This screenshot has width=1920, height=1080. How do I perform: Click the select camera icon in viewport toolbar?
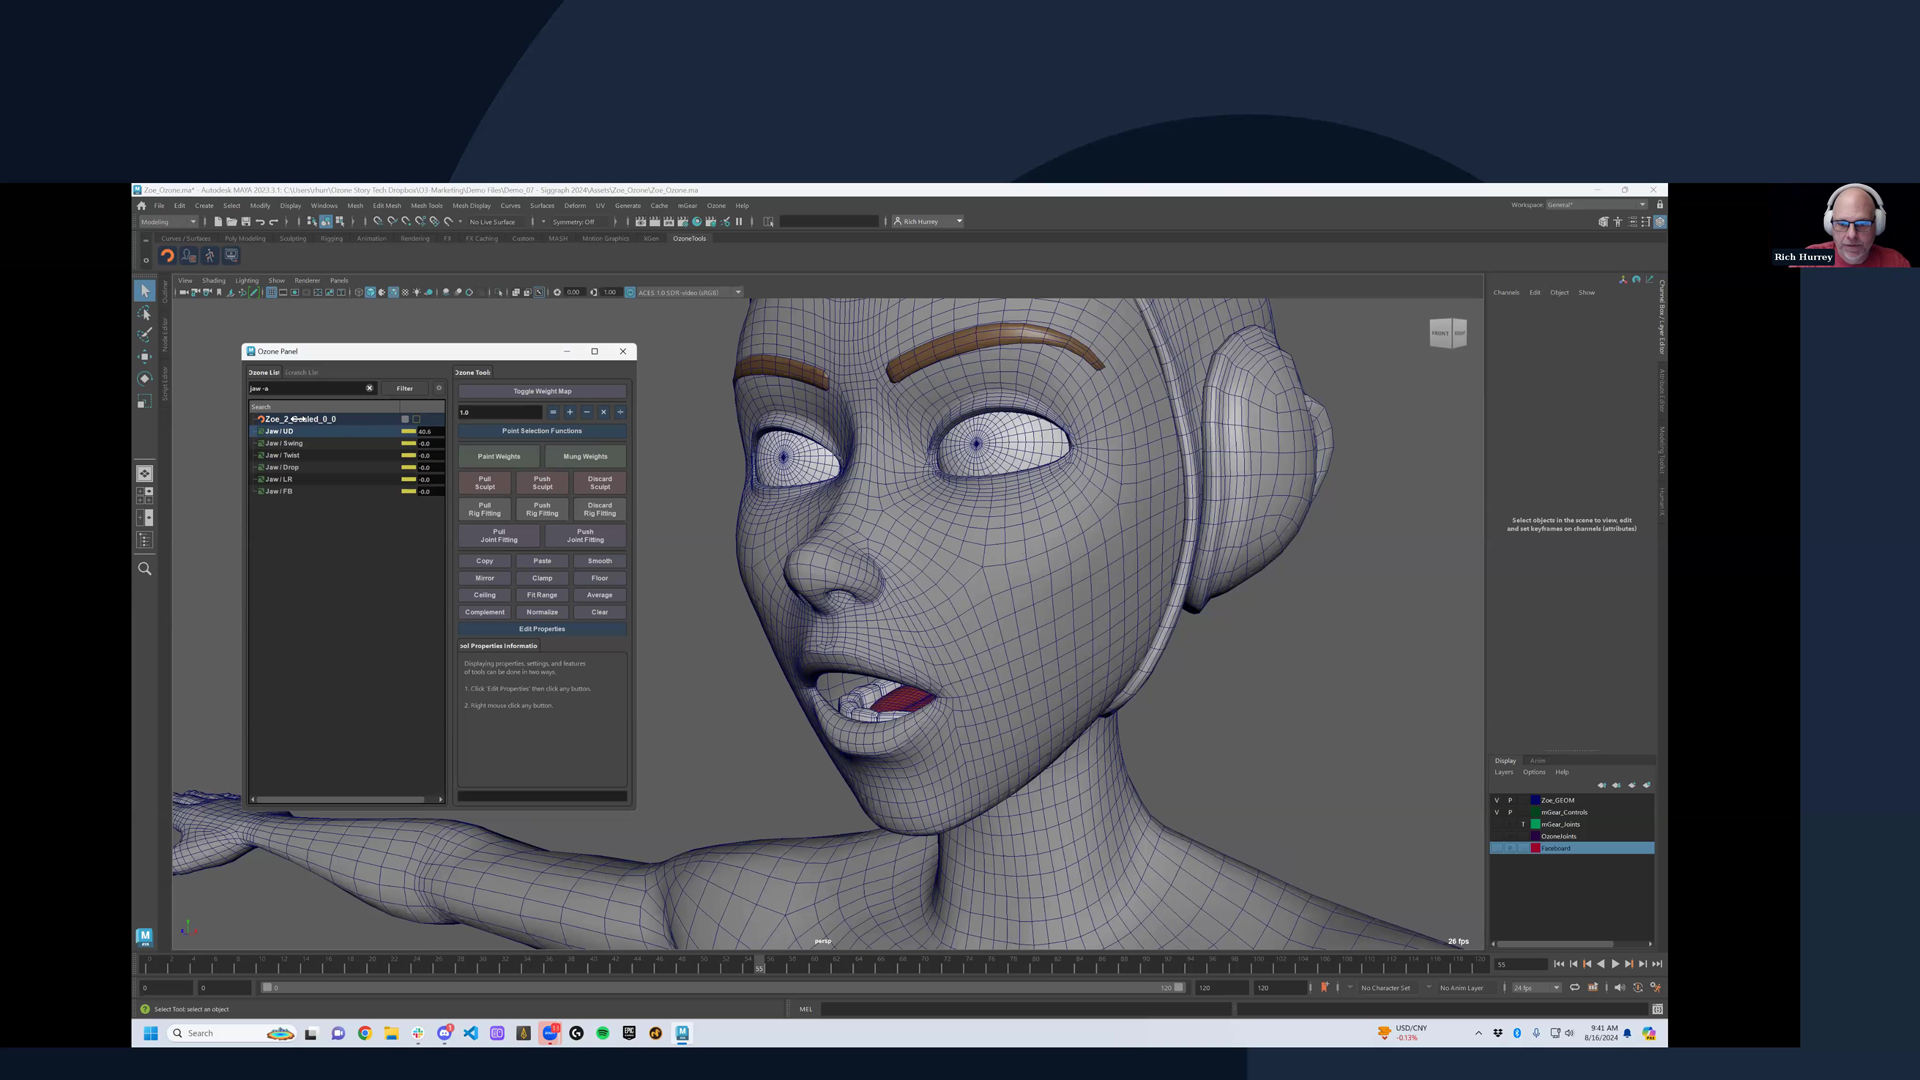(184, 293)
